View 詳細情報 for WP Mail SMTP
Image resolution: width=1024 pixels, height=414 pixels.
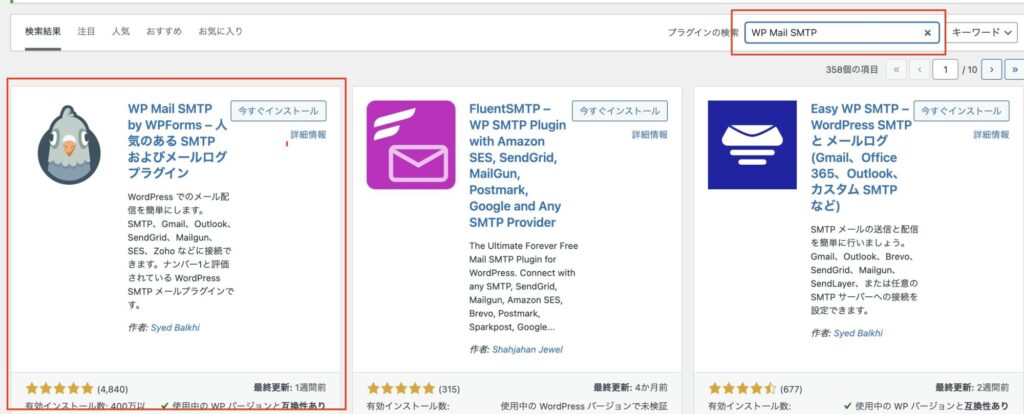(308, 135)
